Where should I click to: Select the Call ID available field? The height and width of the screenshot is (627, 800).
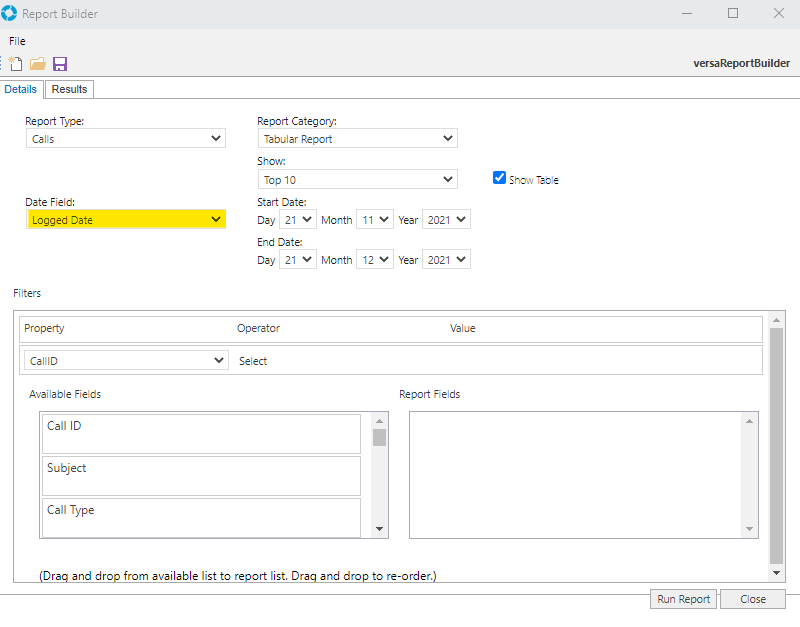pyautogui.click(x=202, y=434)
